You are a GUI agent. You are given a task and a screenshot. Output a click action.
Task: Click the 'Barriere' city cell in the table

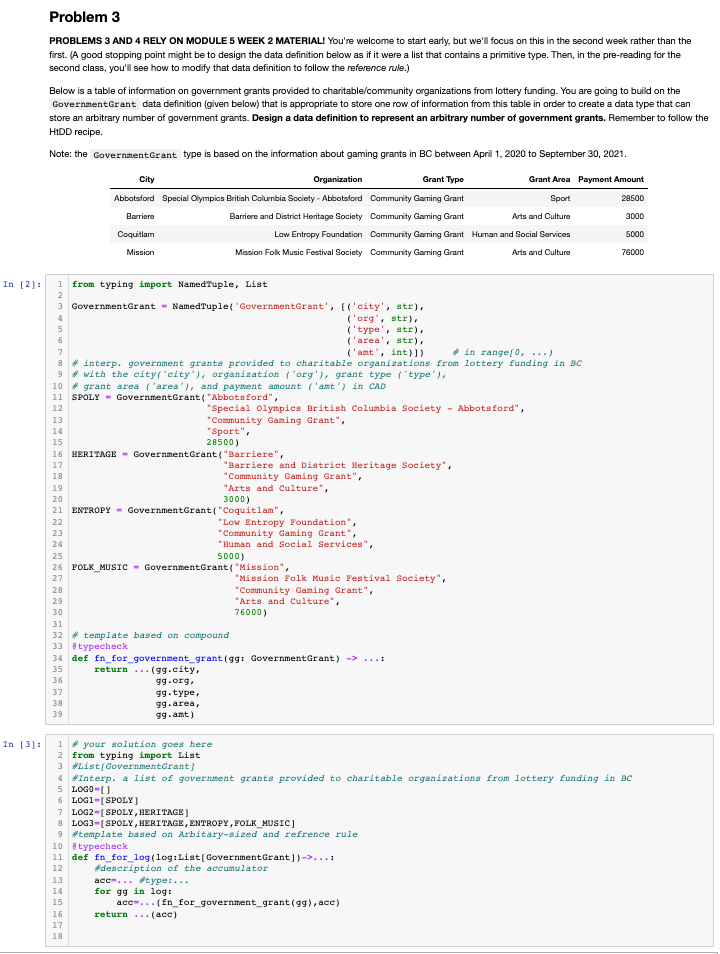pyautogui.click(x=140, y=216)
